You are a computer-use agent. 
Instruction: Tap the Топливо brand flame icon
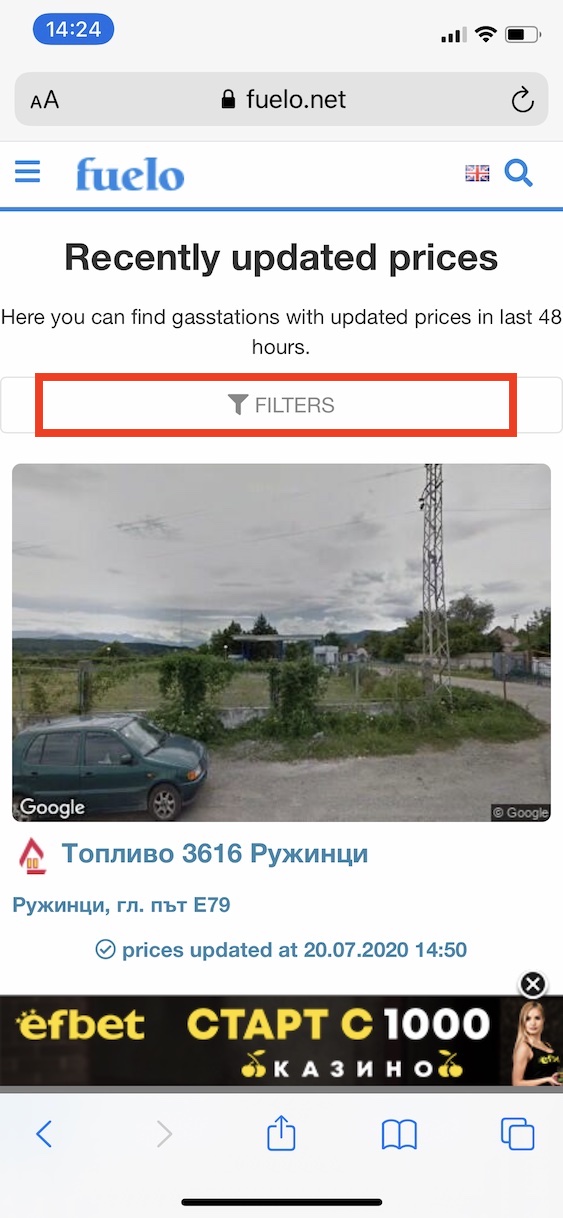[x=33, y=855]
